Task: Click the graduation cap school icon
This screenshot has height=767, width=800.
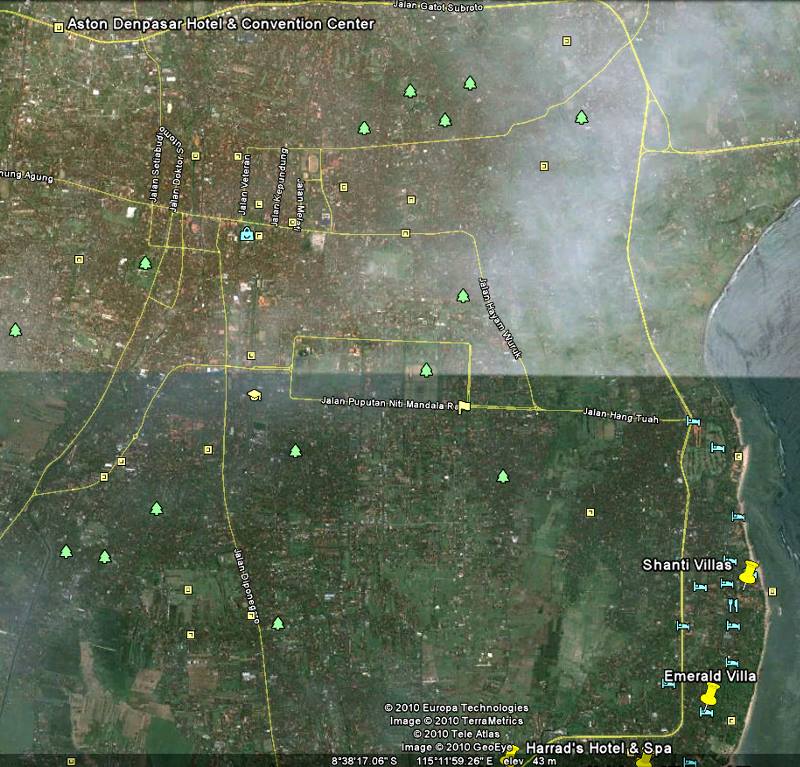Action: tap(254, 395)
